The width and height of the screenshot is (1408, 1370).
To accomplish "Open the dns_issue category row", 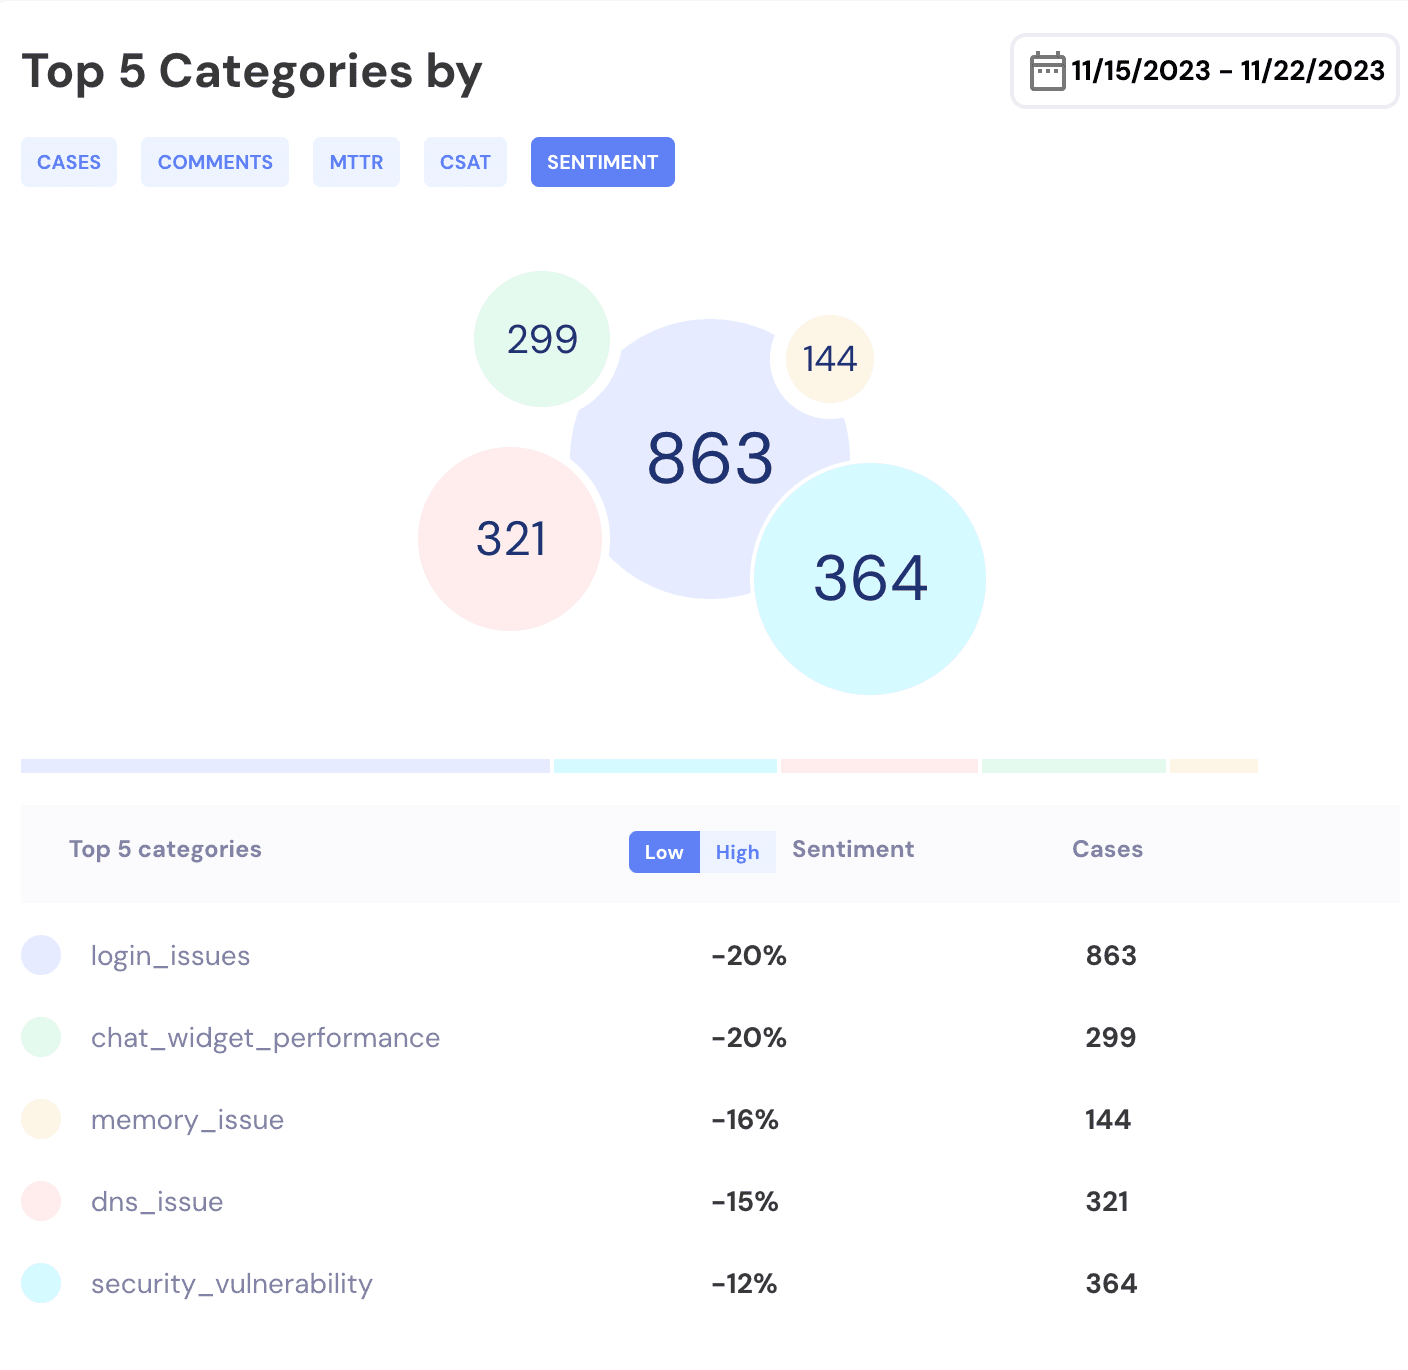I will (157, 1202).
